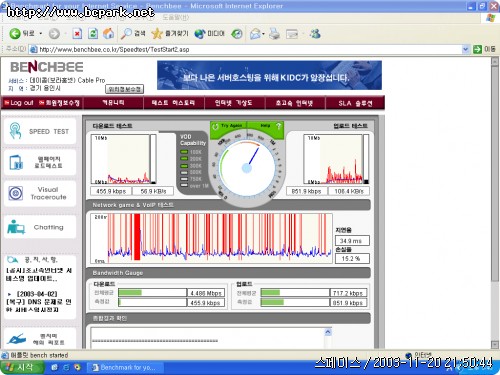
Task: Open Mail button dropdown arrow
Action: [263, 34]
